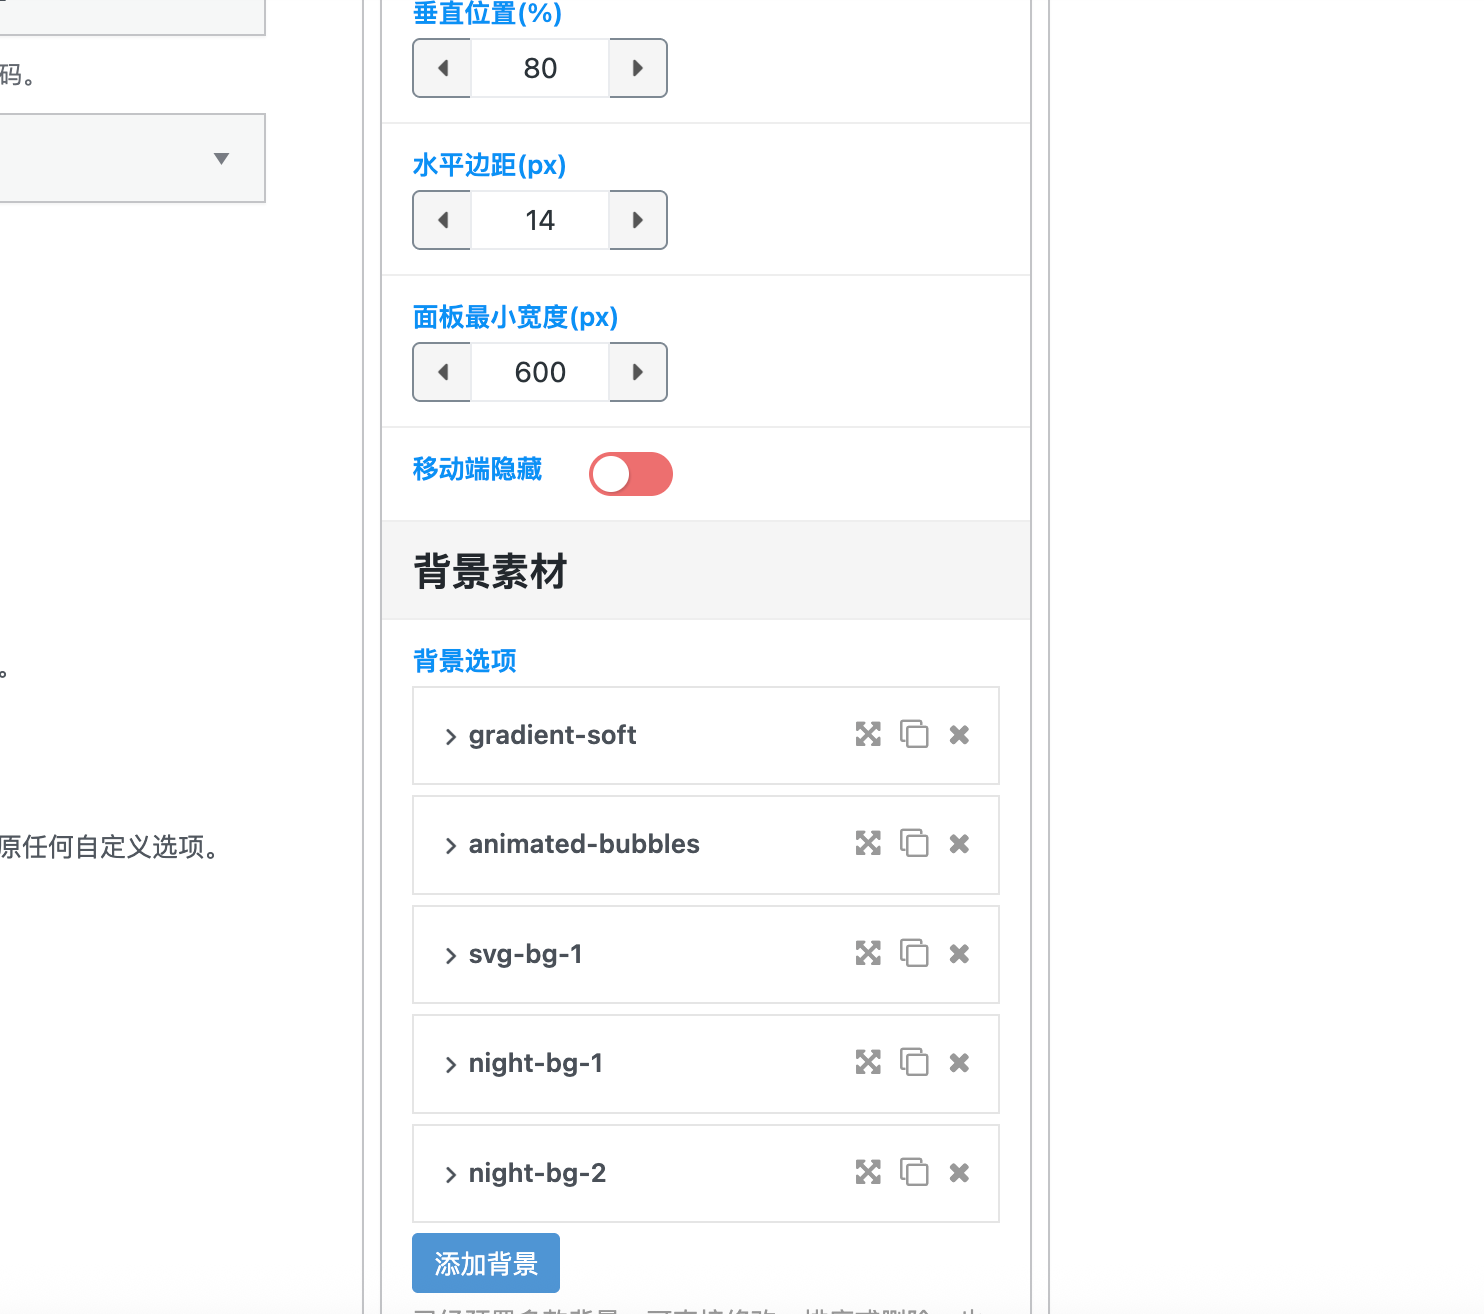Click the 垂直位置 value input field
Viewport: 1484px width, 1314px height.
539,68
